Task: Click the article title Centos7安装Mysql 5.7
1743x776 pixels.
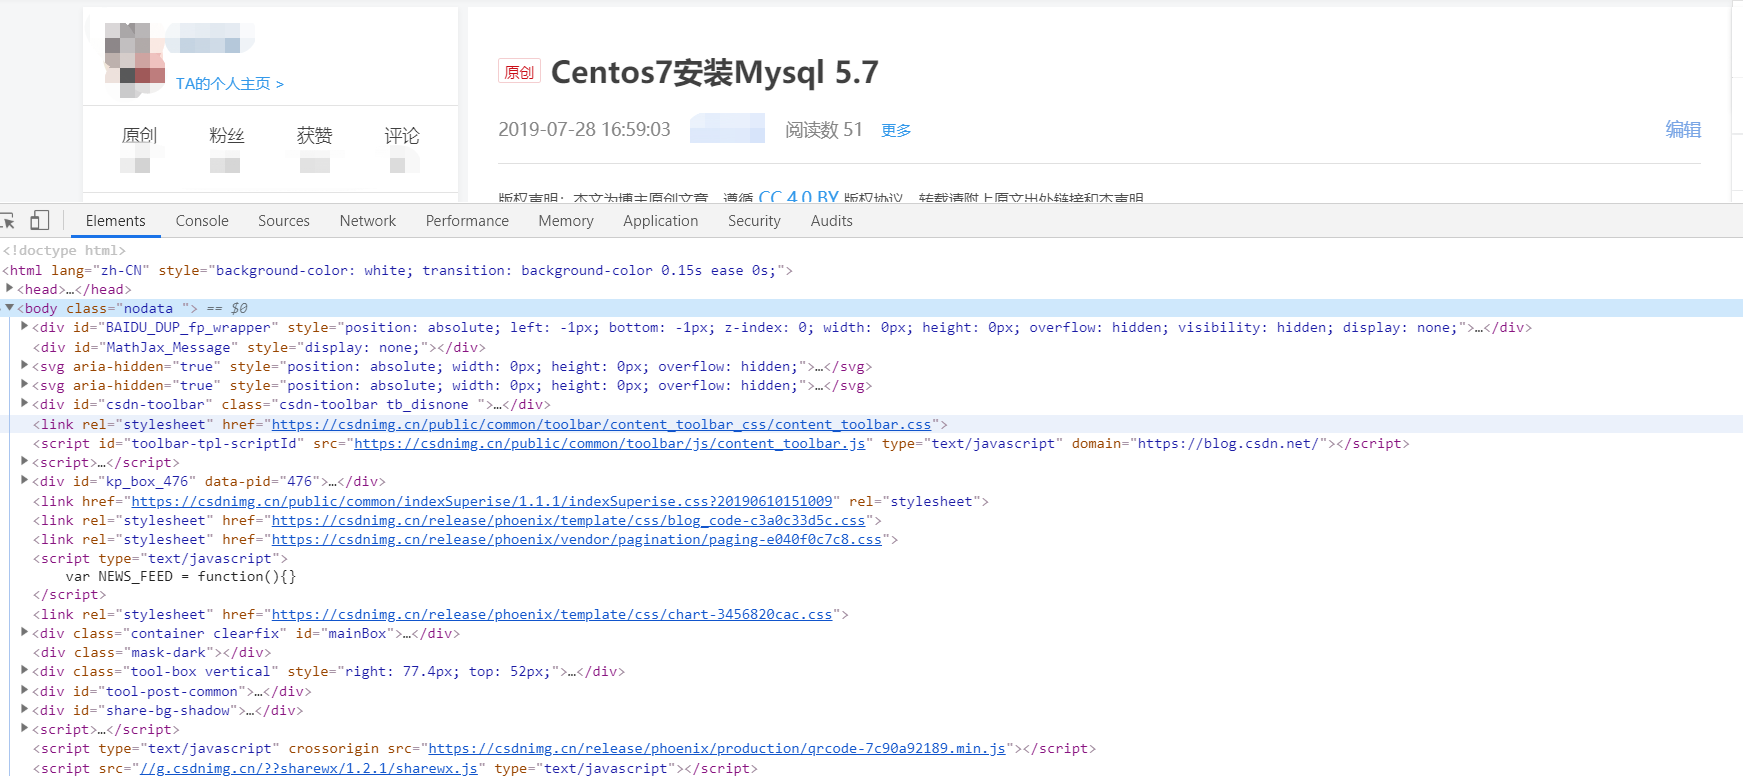Action: coord(714,72)
